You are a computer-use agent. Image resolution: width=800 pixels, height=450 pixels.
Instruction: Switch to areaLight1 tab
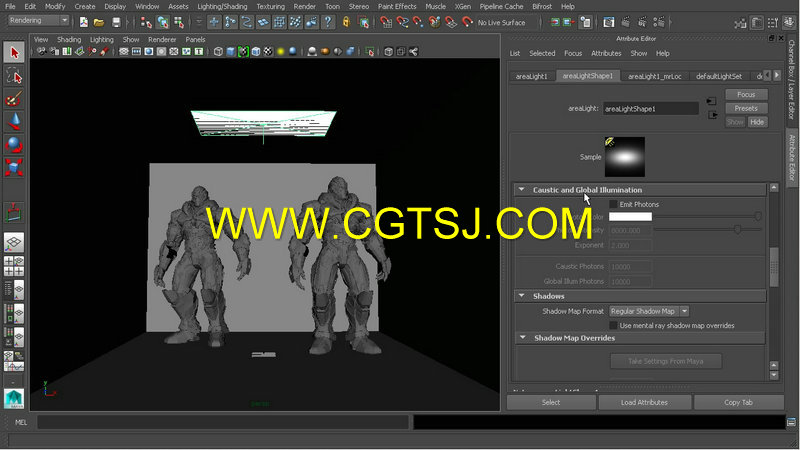coord(531,76)
